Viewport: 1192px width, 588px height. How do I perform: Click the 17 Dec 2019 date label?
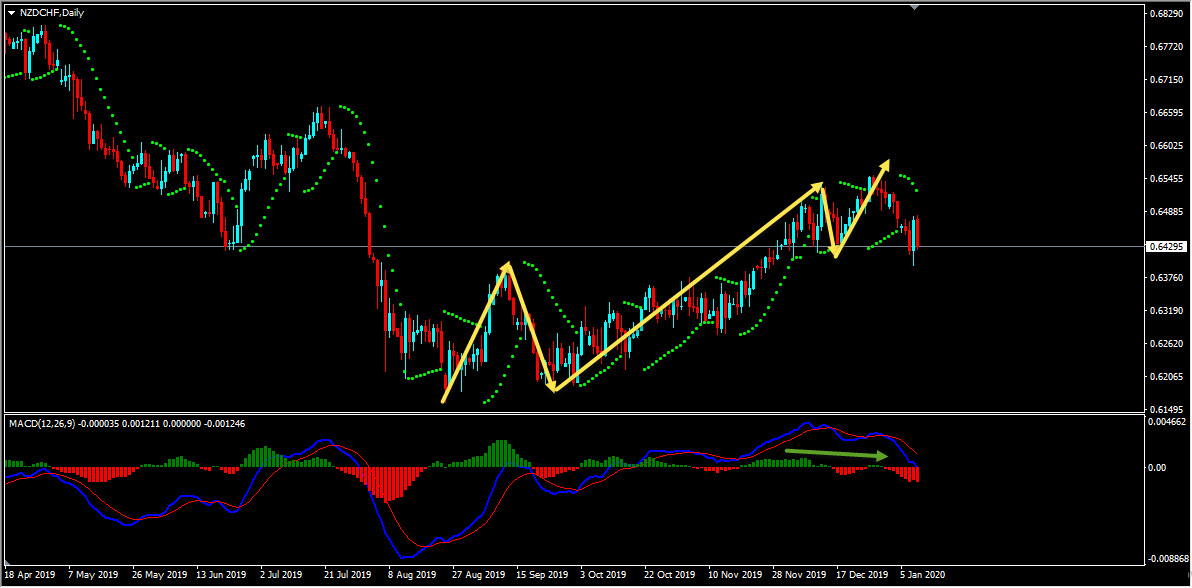coord(861,574)
